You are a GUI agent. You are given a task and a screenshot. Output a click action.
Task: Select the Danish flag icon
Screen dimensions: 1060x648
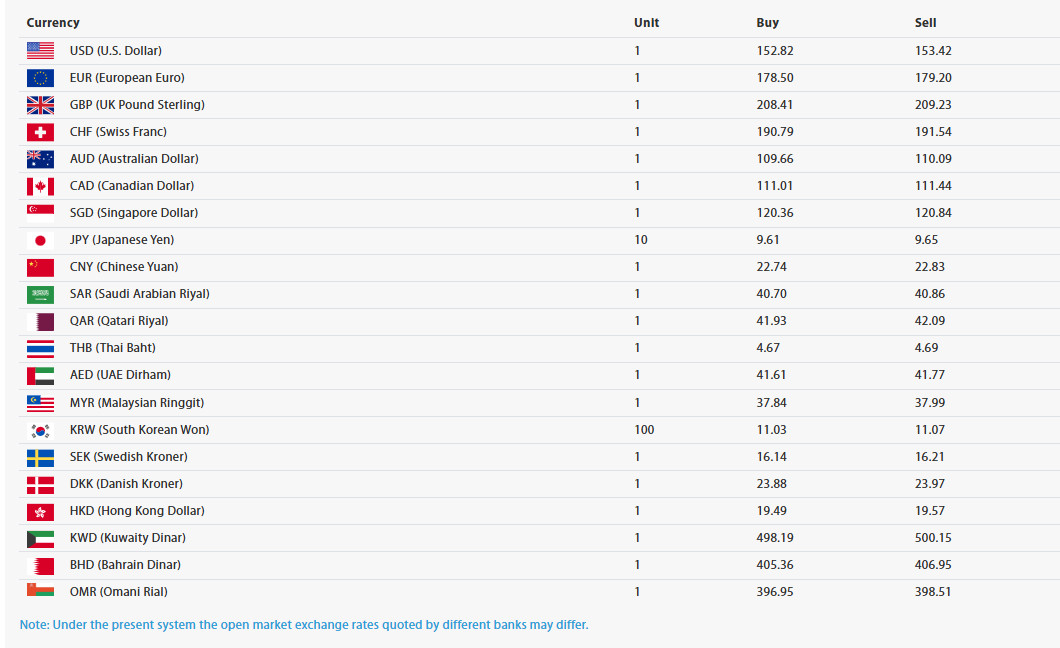(x=41, y=484)
